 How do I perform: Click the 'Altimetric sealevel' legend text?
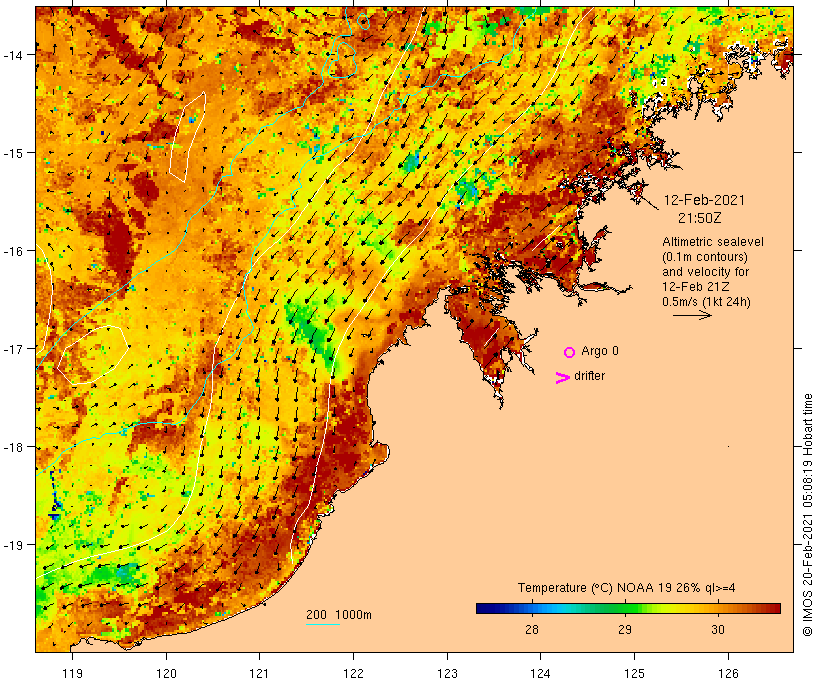click(713, 242)
